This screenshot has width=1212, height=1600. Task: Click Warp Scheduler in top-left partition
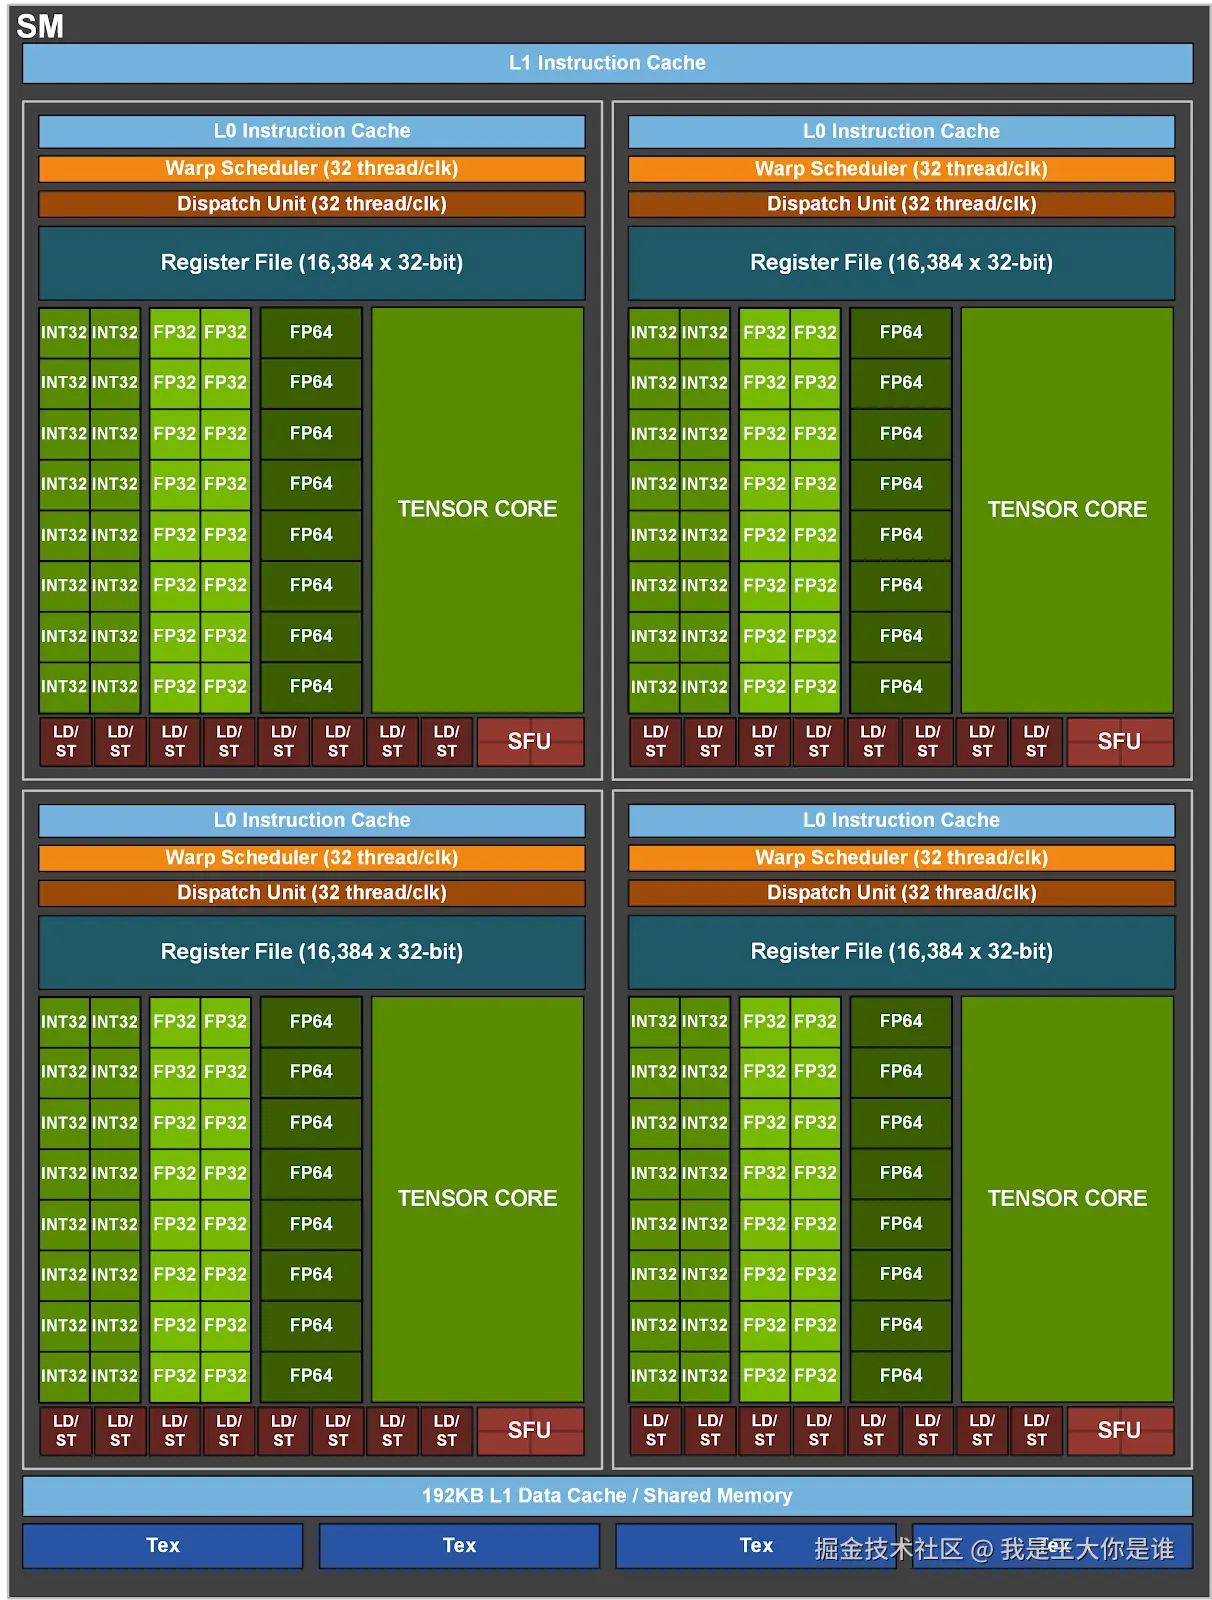click(312, 168)
